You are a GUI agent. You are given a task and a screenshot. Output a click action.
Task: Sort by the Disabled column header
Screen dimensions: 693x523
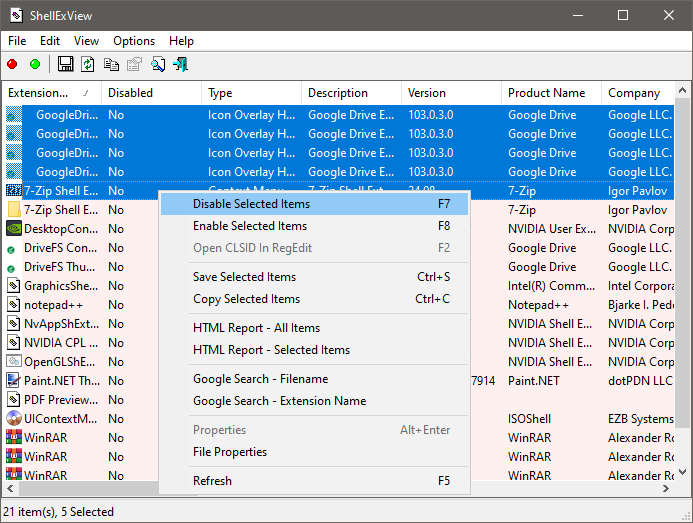click(151, 93)
